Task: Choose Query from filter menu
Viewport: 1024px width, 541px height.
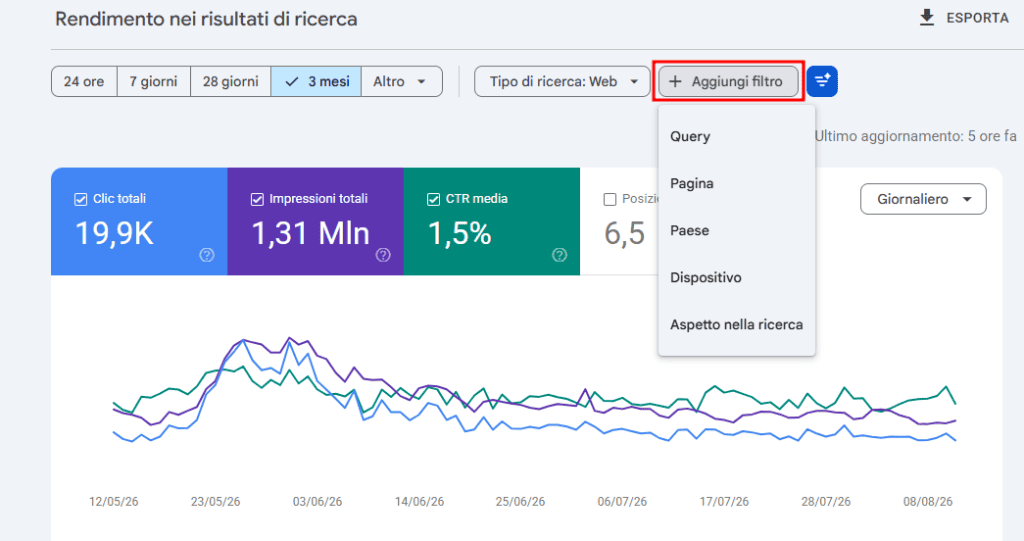Action: click(737, 137)
